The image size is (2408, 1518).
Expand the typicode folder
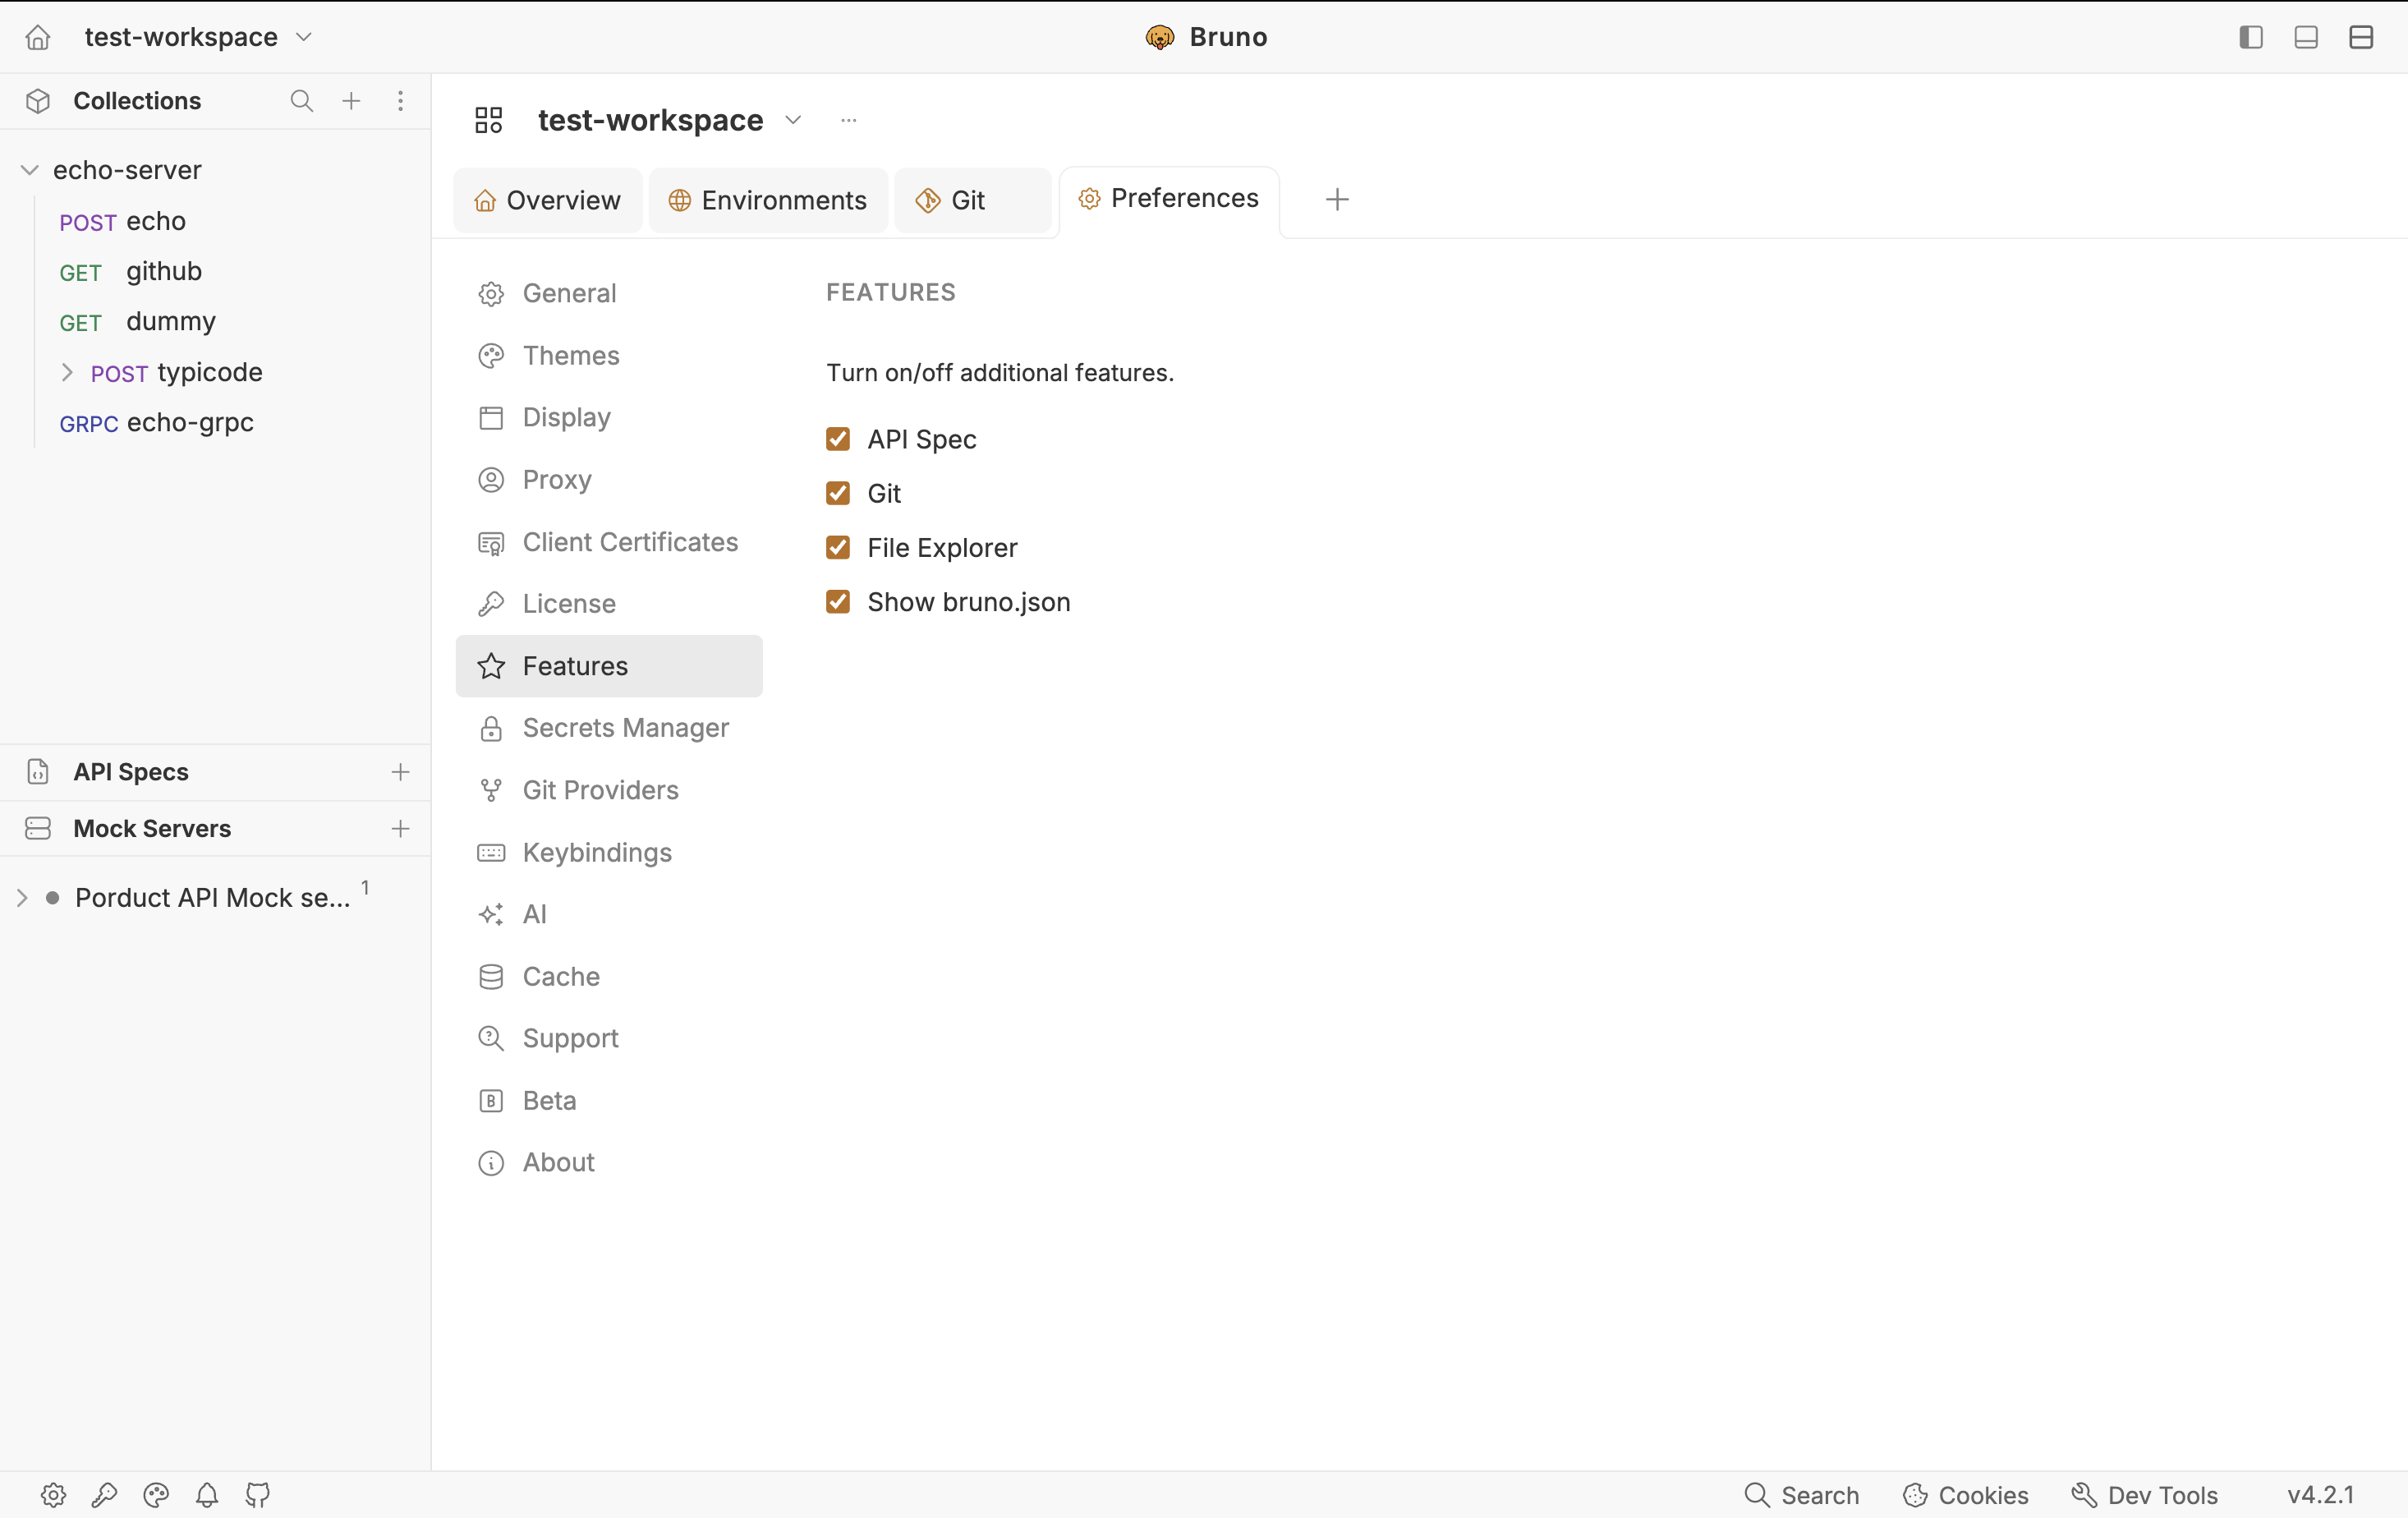click(67, 372)
